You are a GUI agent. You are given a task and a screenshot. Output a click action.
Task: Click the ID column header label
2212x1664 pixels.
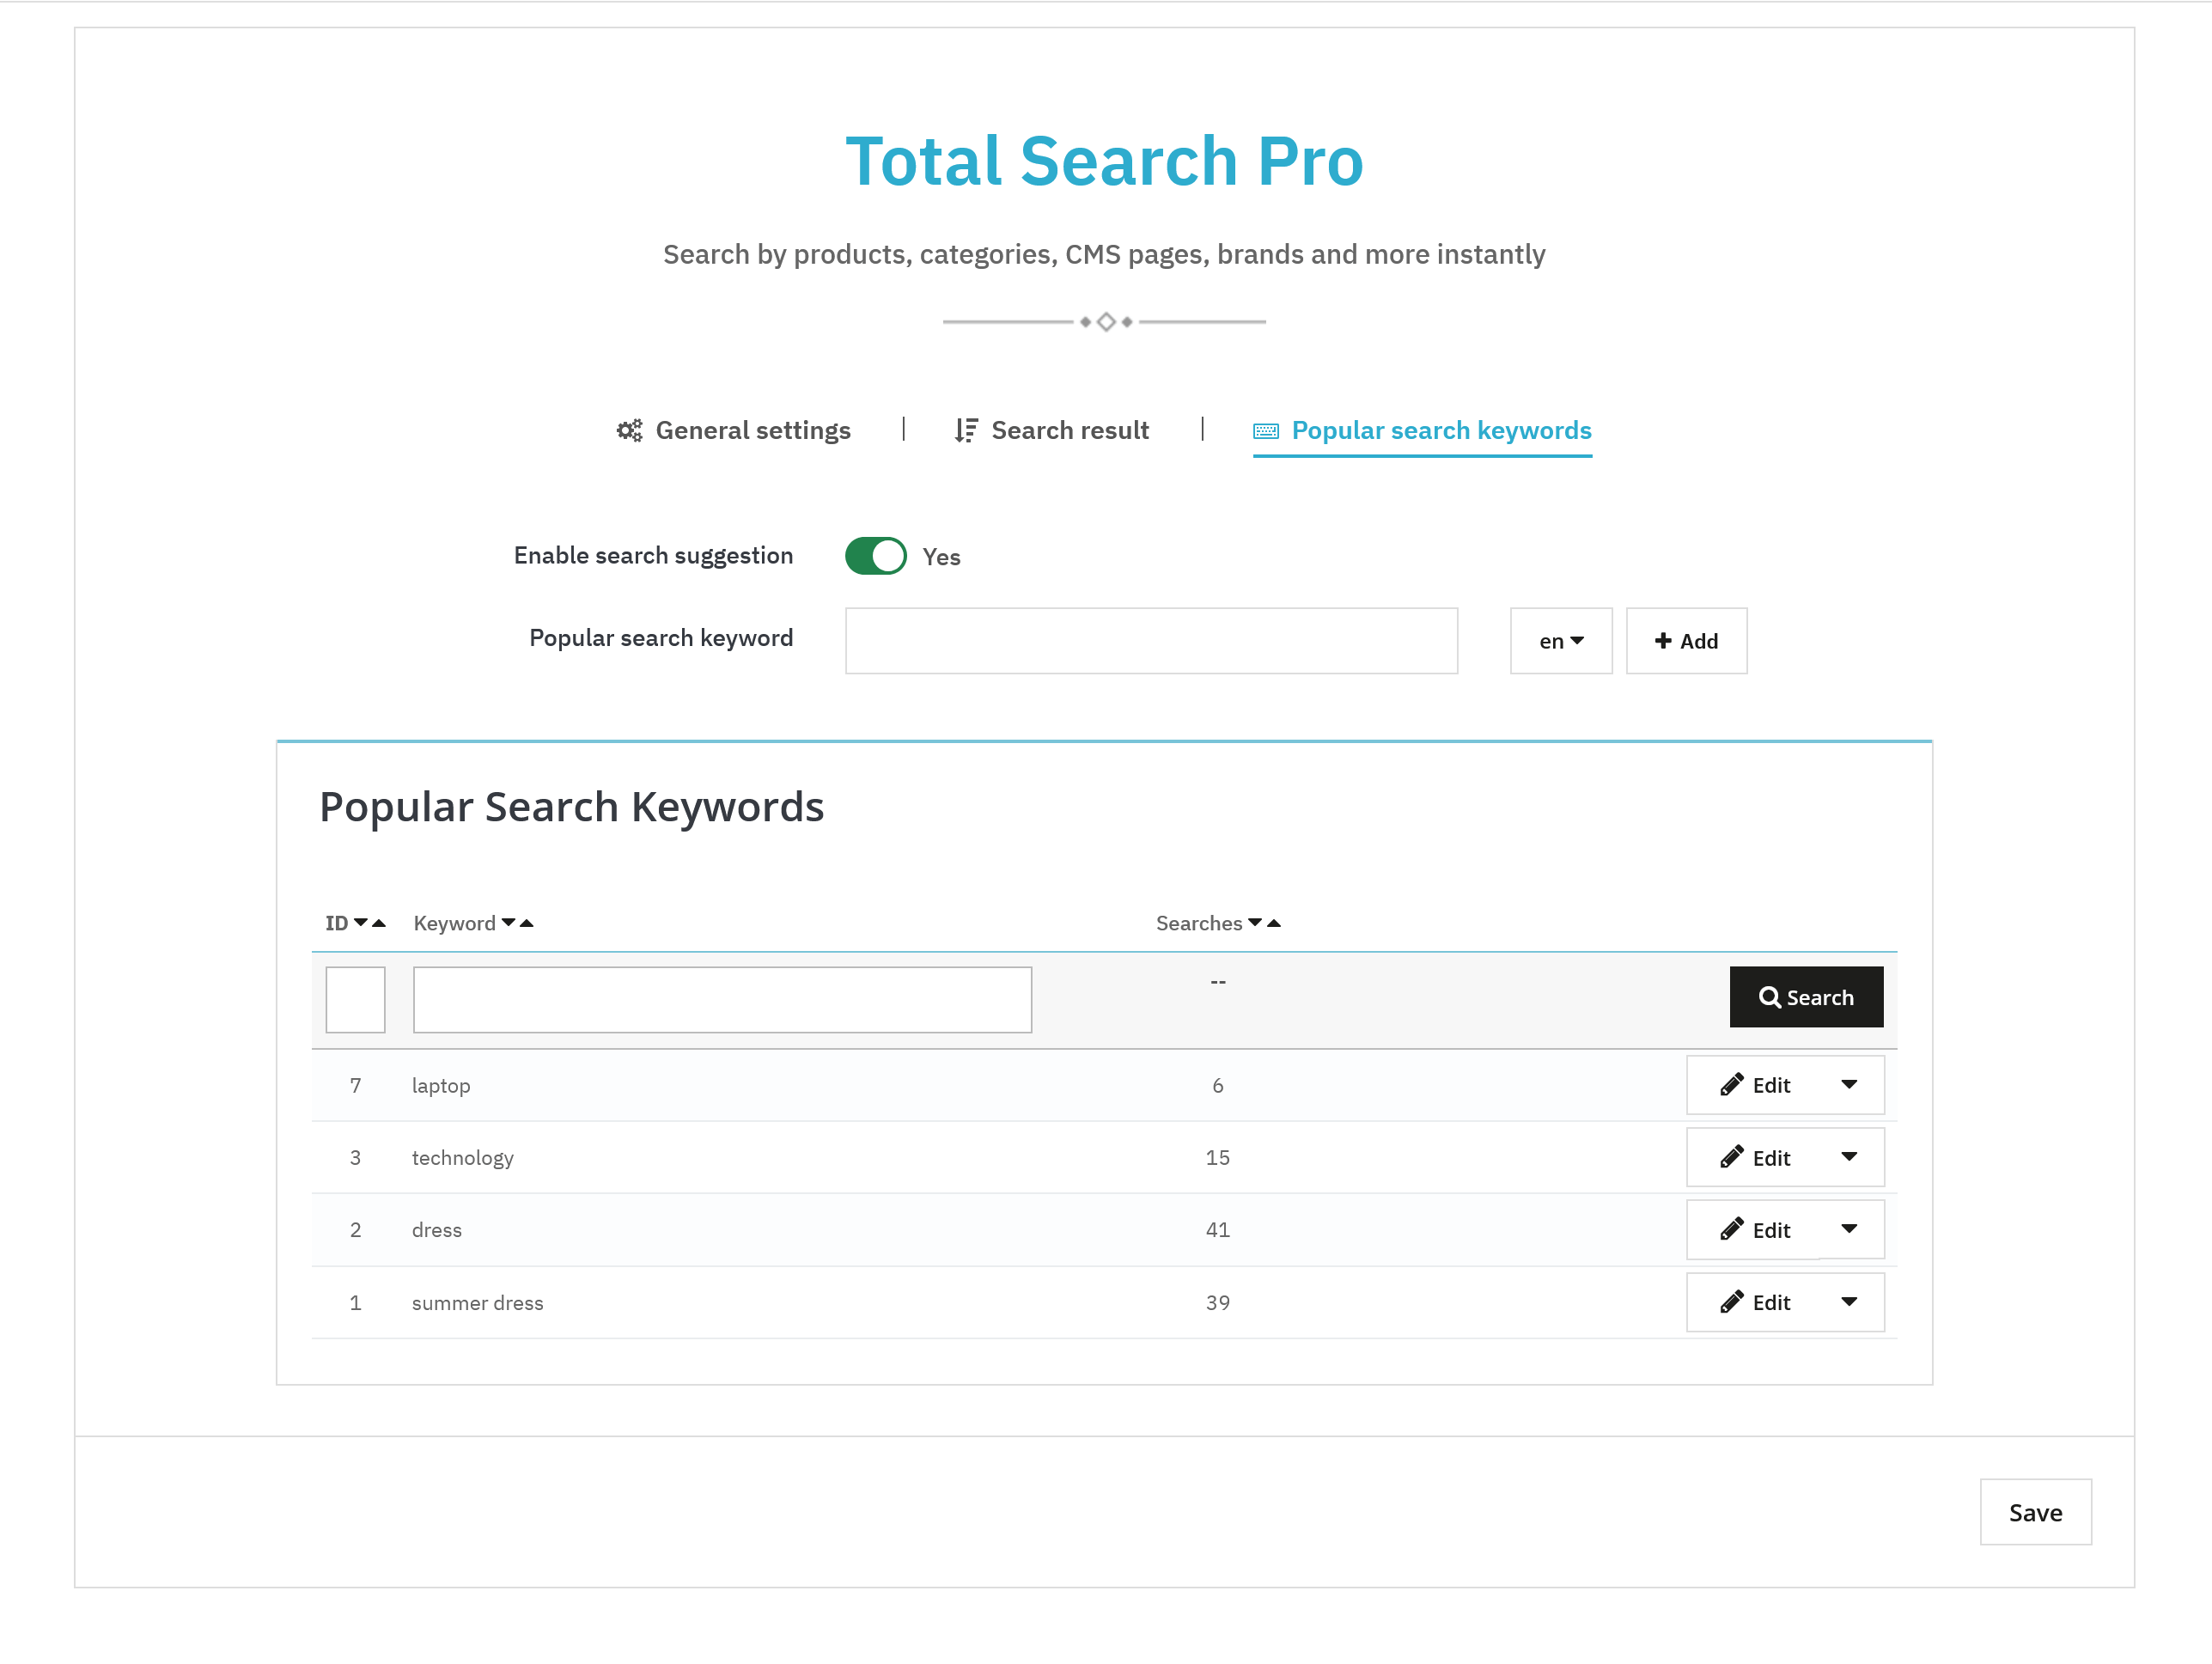(x=337, y=923)
